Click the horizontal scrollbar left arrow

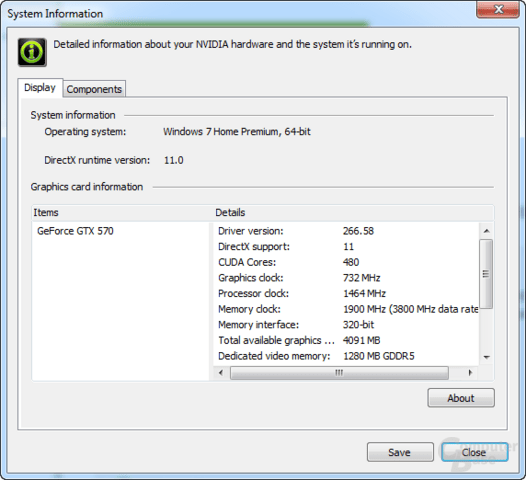tap(221, 373)
